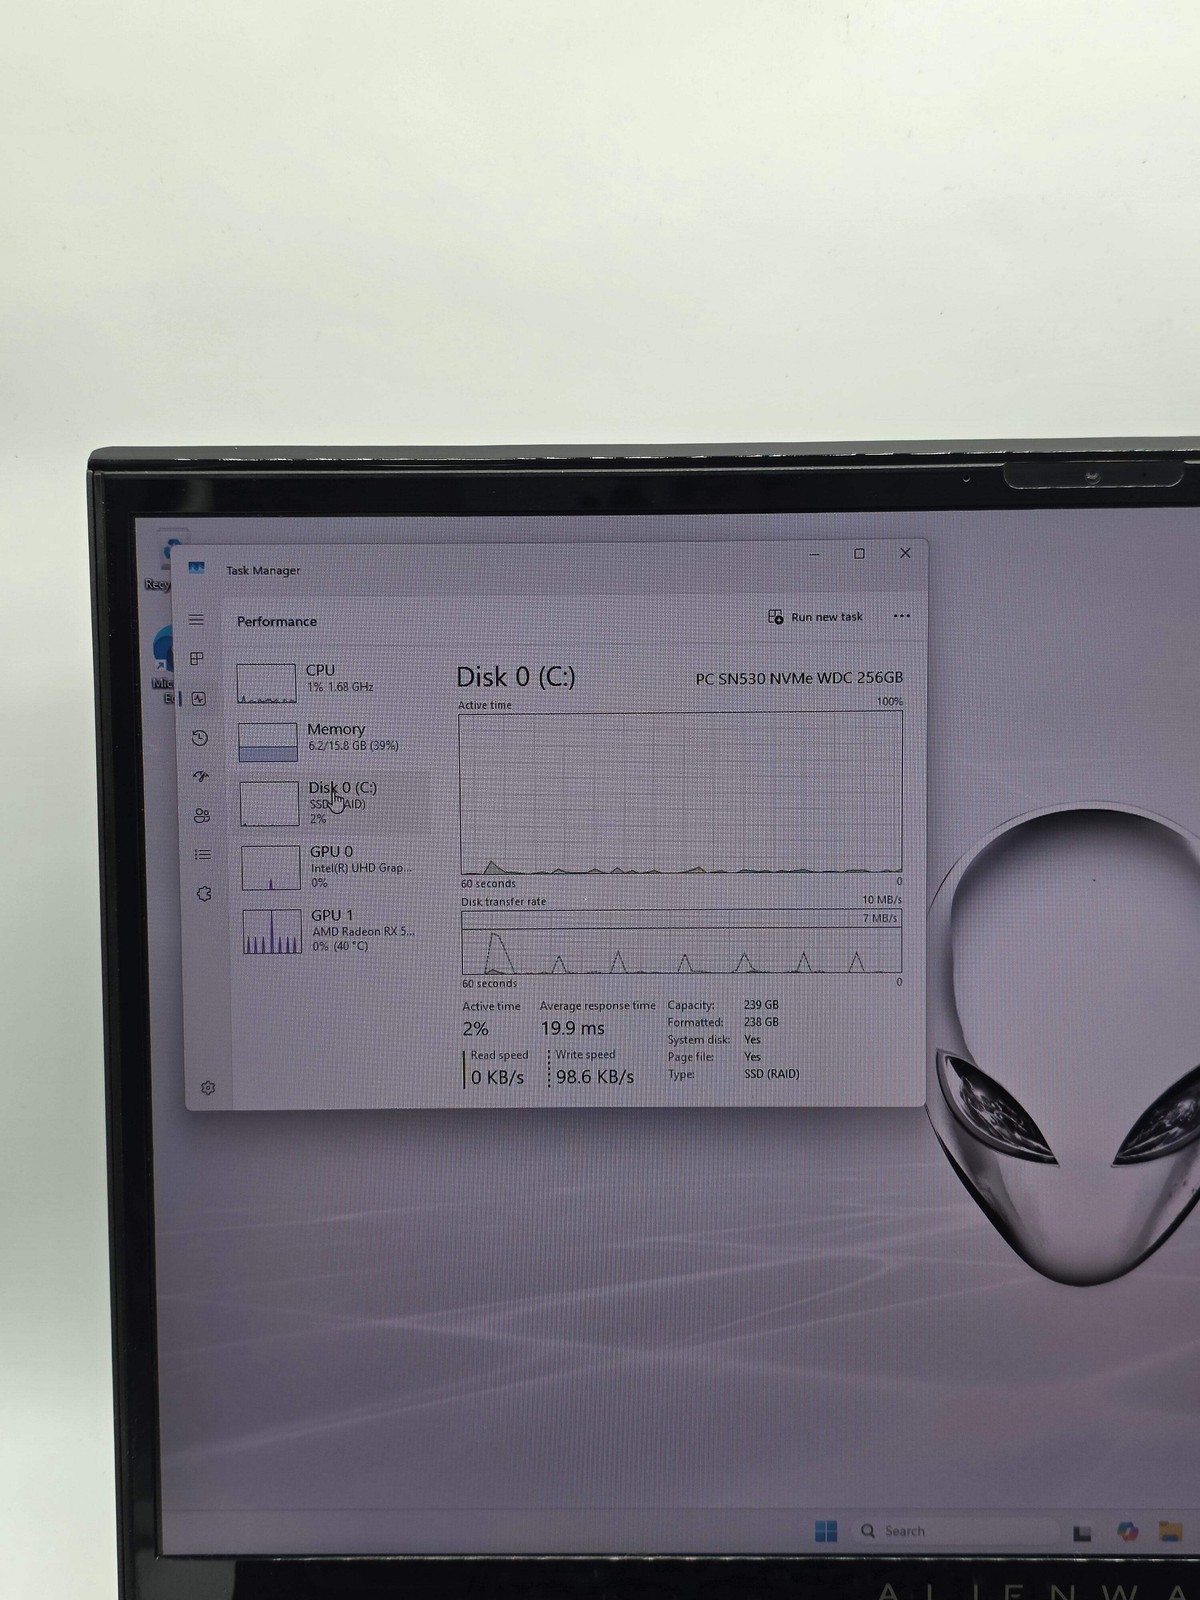The image size is (1200, 1600).
Task: Click the CPU mini usage graph thumbnail
Action: (x=266, y=684)
